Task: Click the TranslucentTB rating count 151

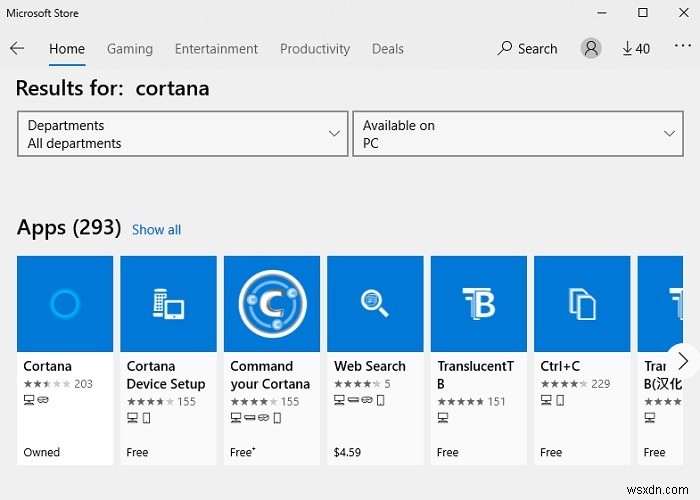Action: pos(496,402)
